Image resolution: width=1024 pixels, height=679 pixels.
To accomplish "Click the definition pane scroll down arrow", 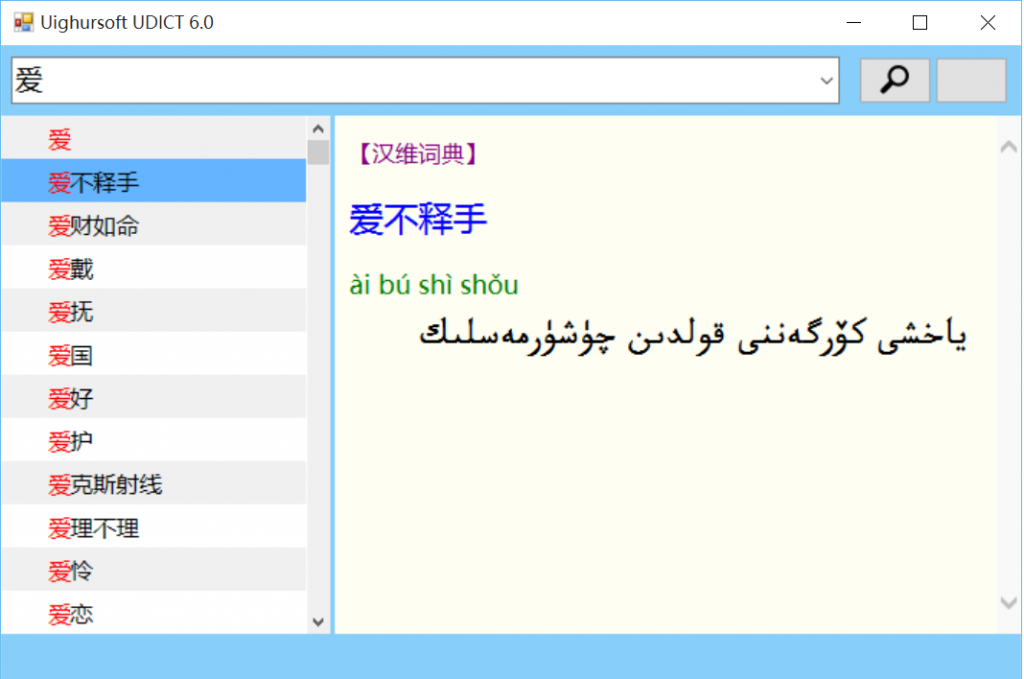I will click(x=1008, y=603).
